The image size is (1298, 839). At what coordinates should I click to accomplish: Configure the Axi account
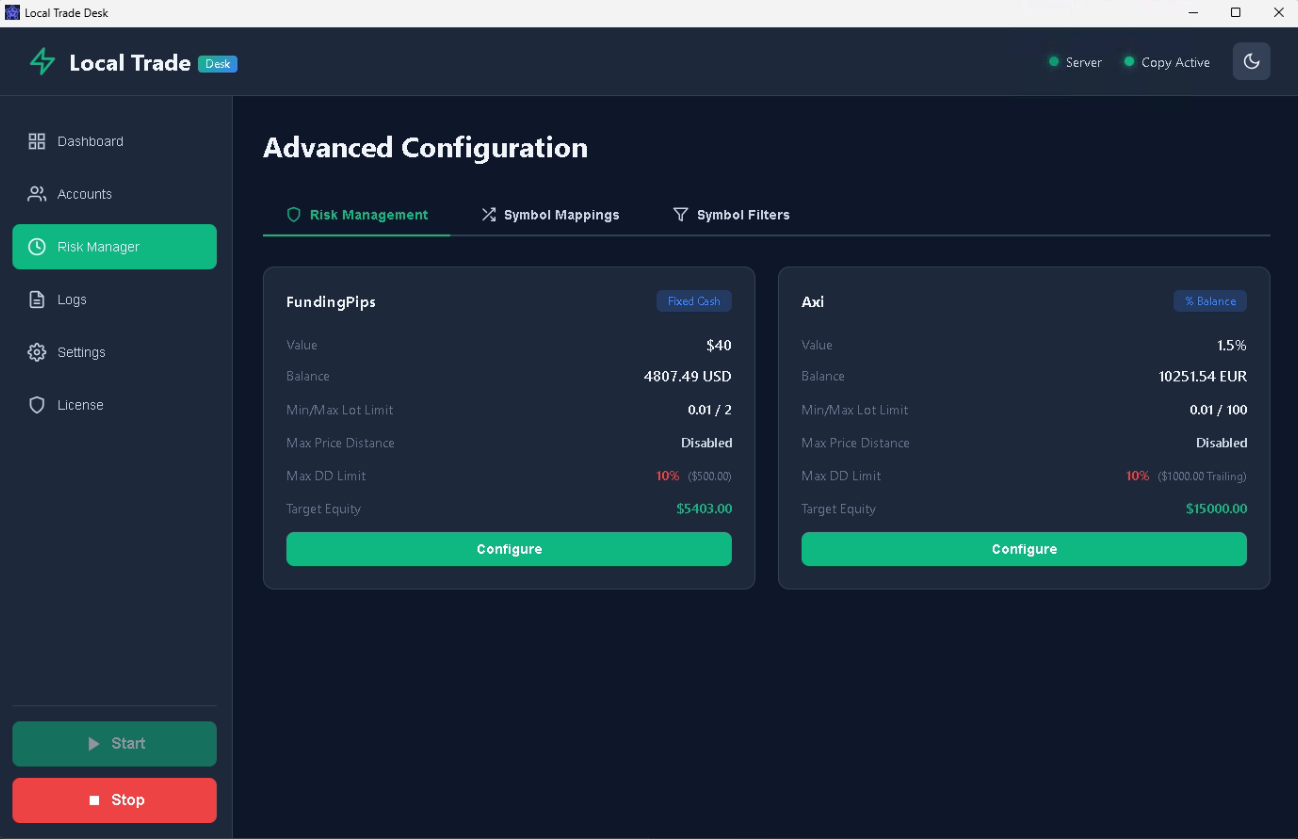1024,549
